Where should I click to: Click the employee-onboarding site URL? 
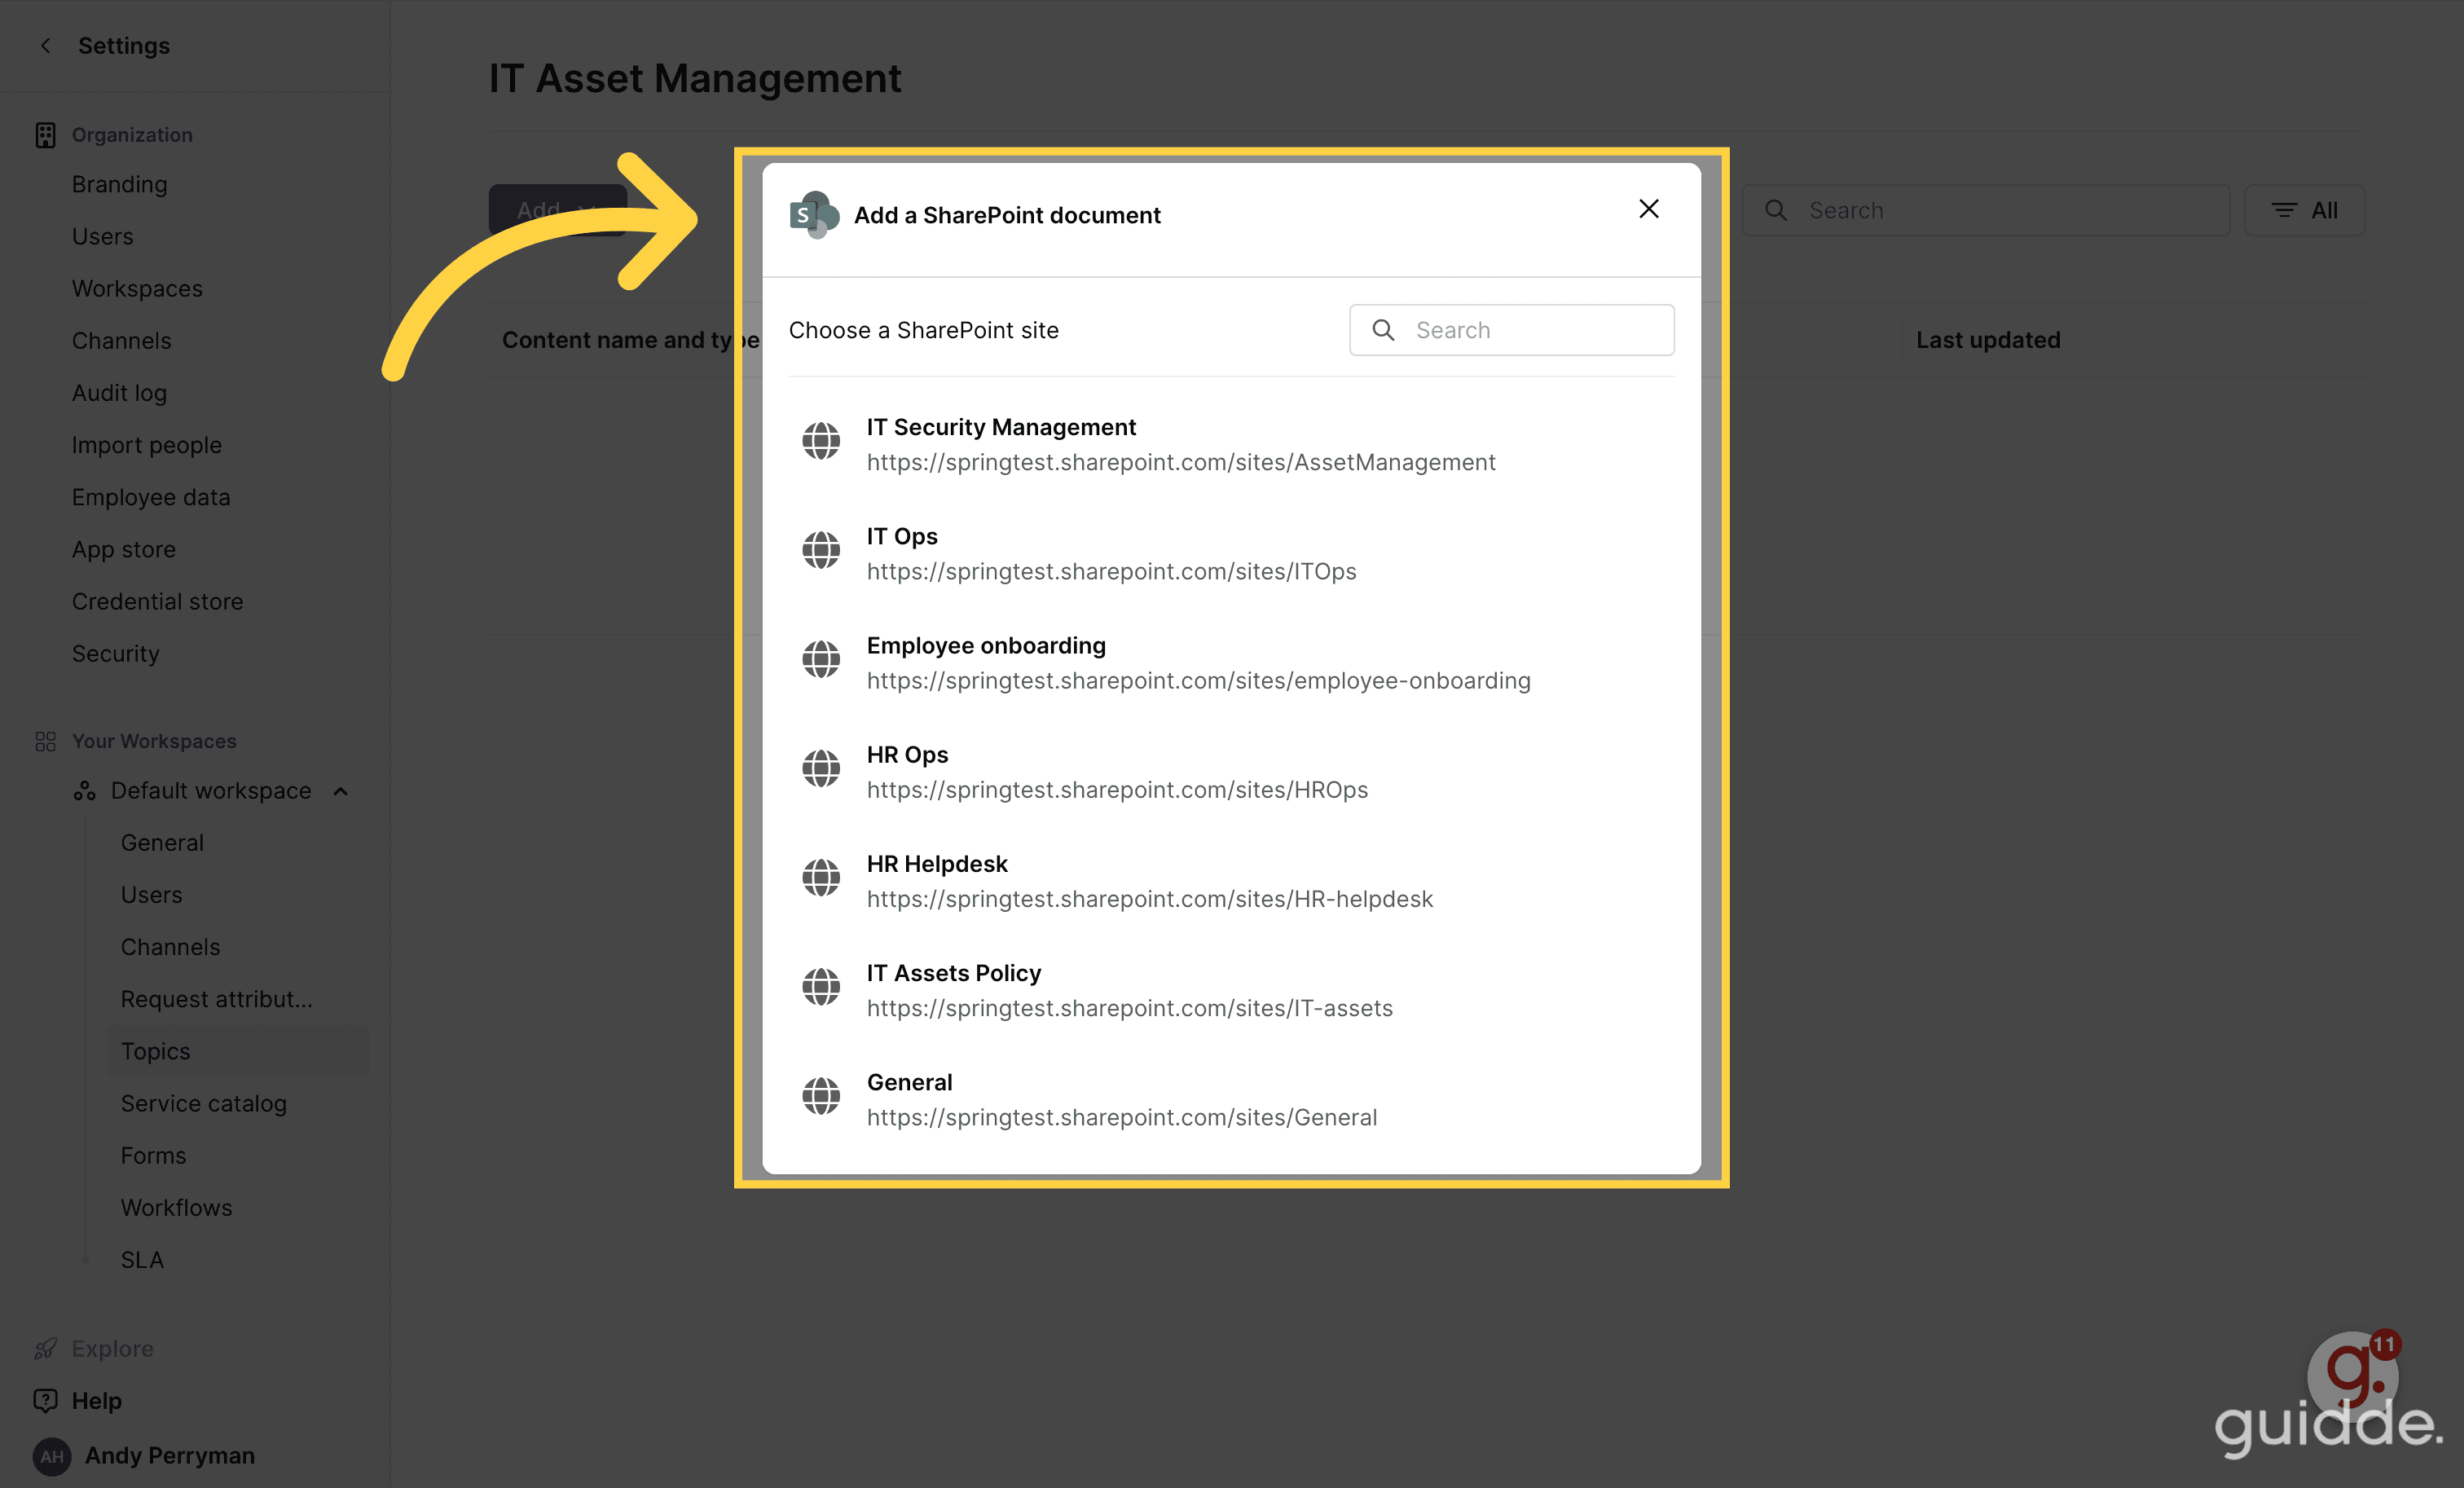coord(1199,680)
